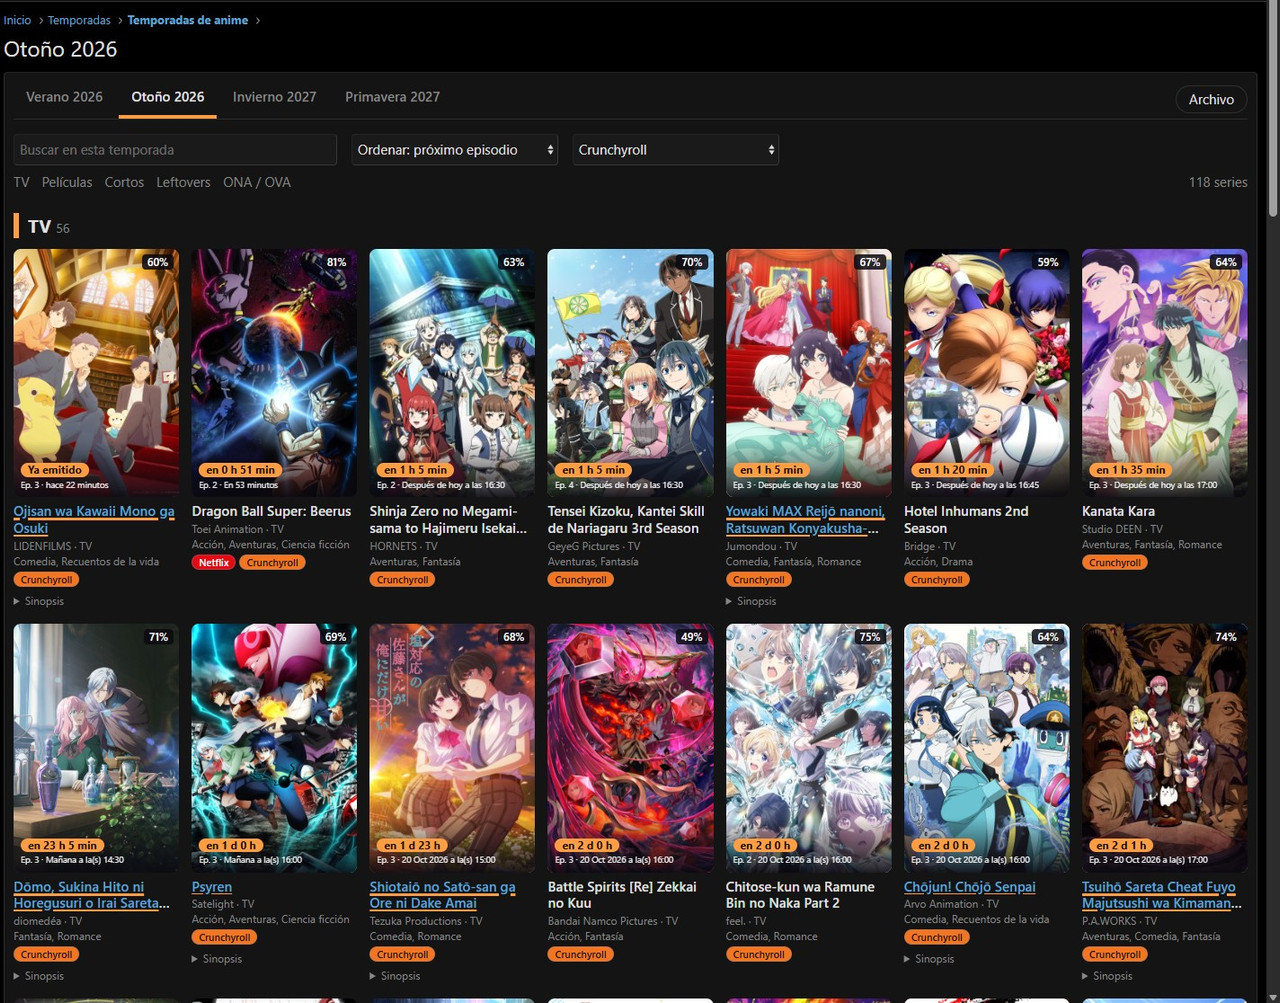Open the Battle Spirits [Re] Zekkai no Kuu poster
The width and height of the screenshot is (1280, 1003).
[630, 748]
